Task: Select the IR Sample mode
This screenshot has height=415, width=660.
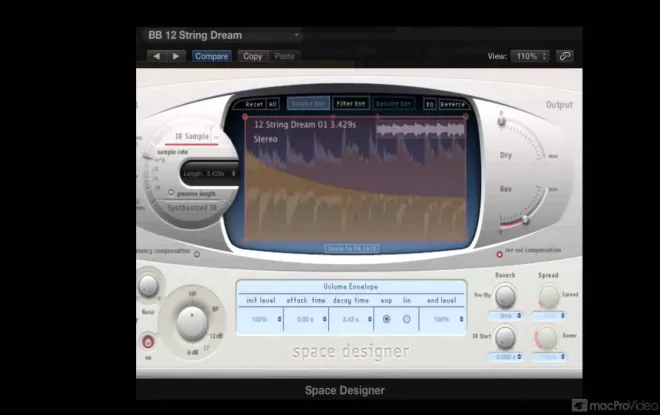Action: coord(192,136)
